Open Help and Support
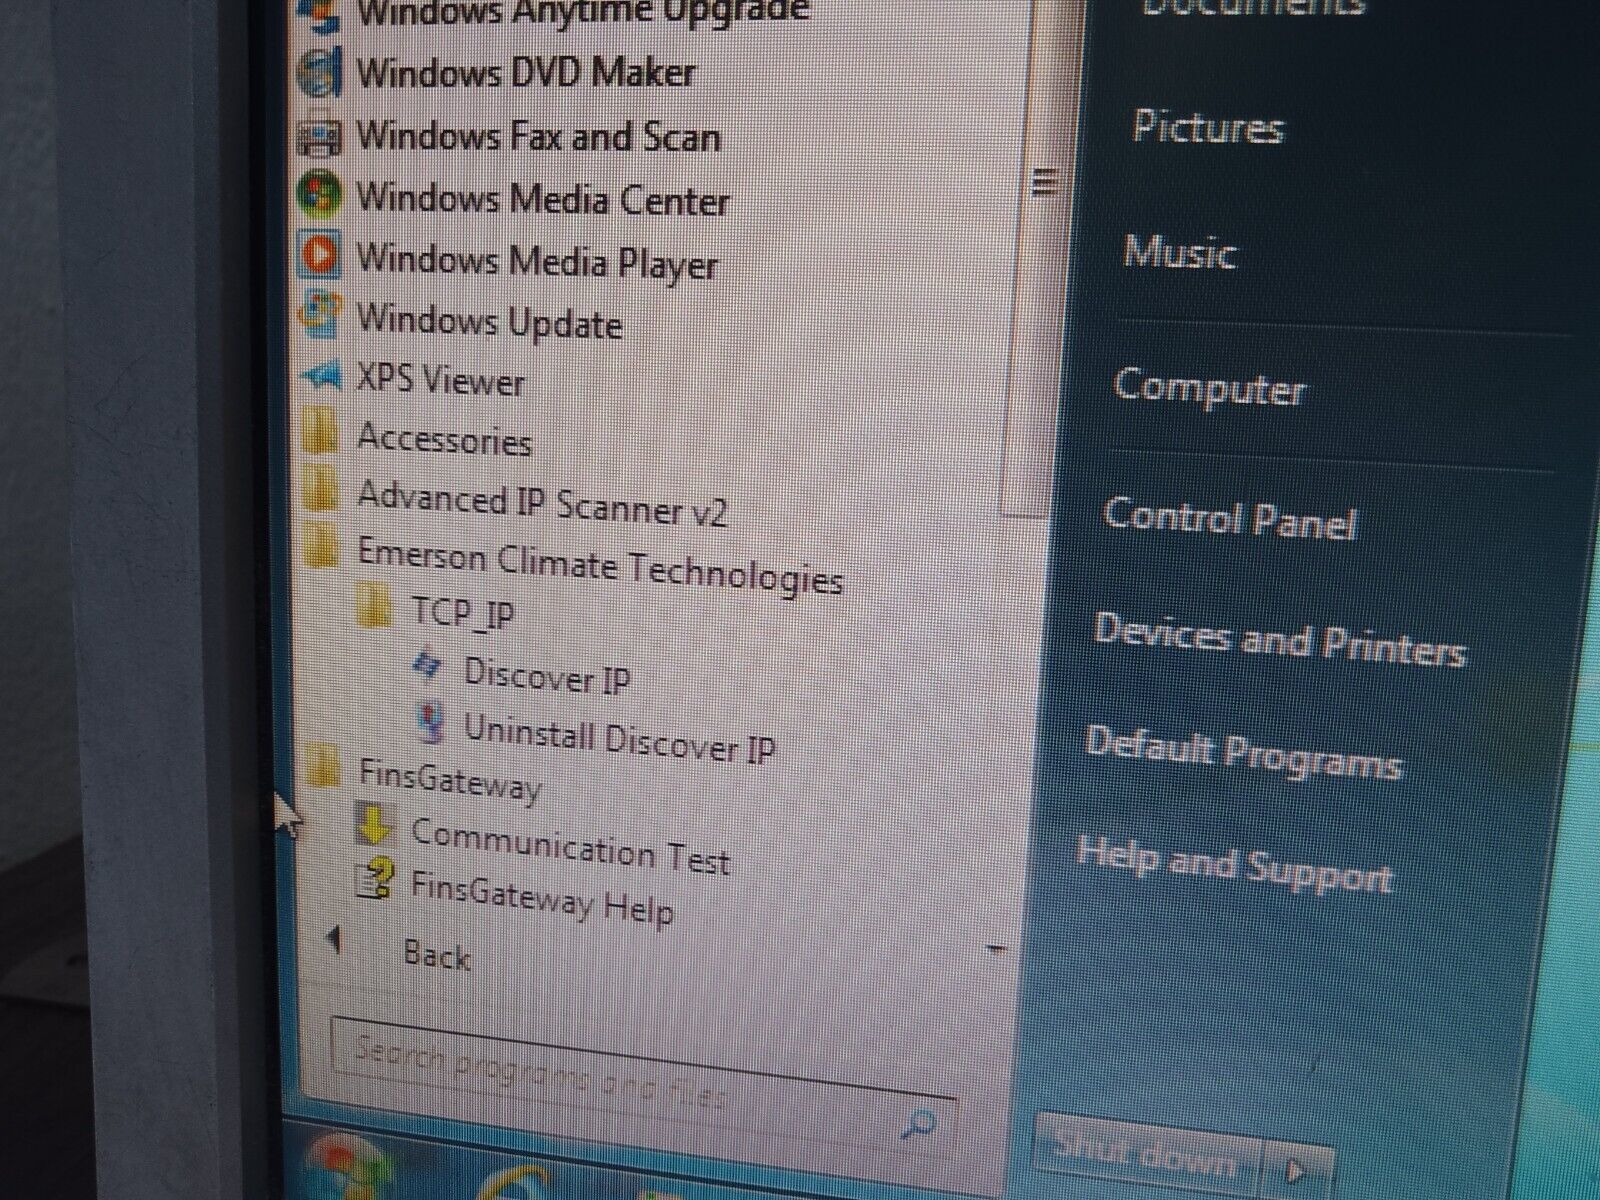 click(1234, 865)
